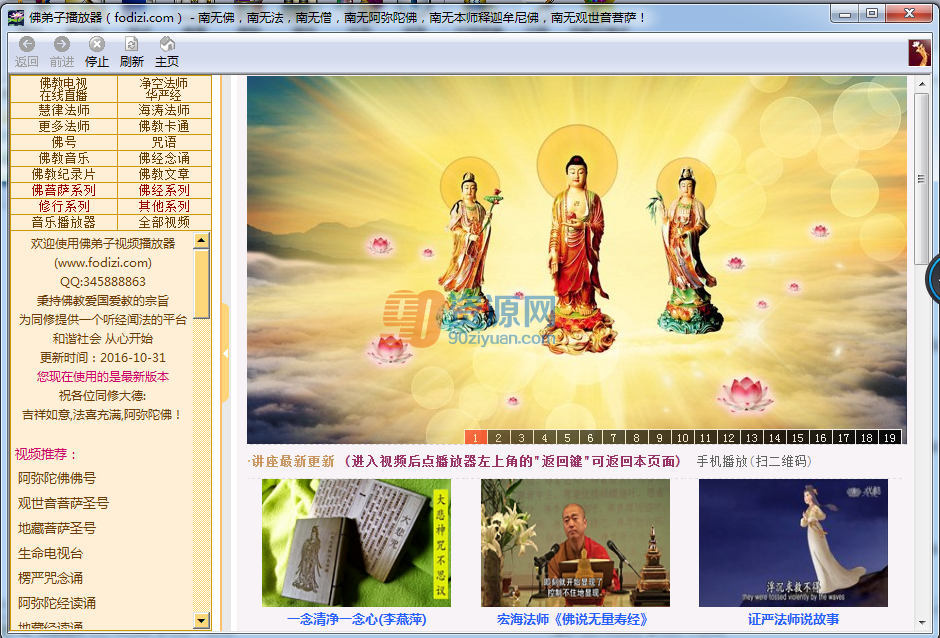Screen dimensions: 940x638
Task: Click the Buddha banner image
Action: [x=577, y=260]
